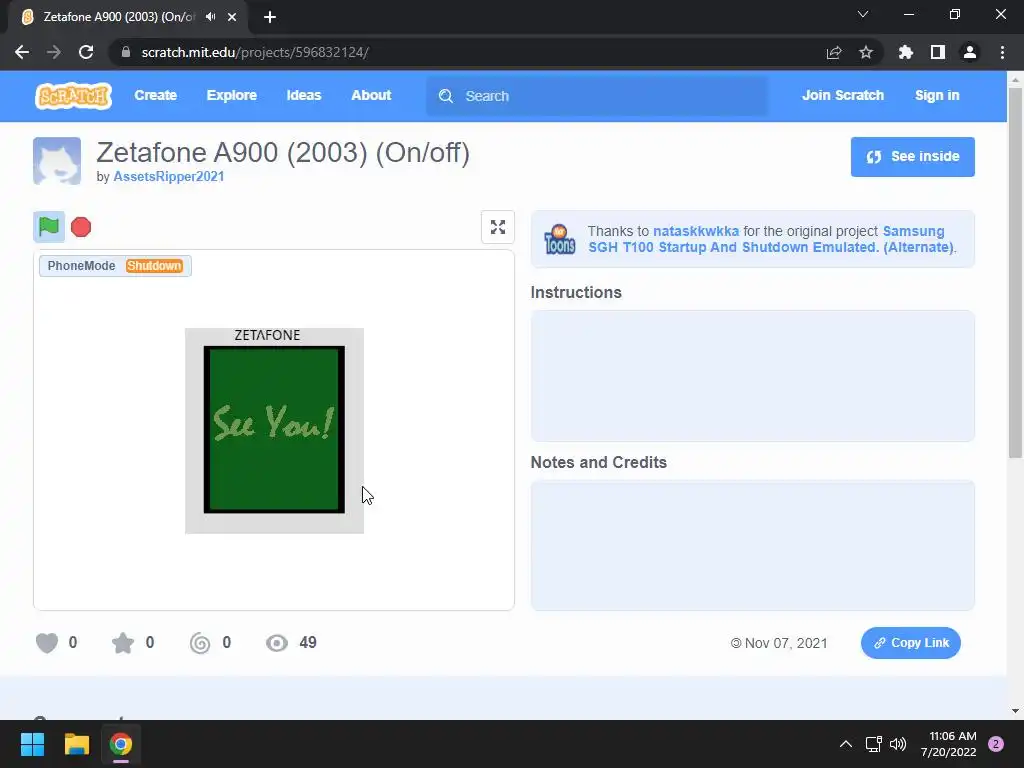Bookmark this page with star icon
The image size is (1024, 768).
tap(866, 52)
